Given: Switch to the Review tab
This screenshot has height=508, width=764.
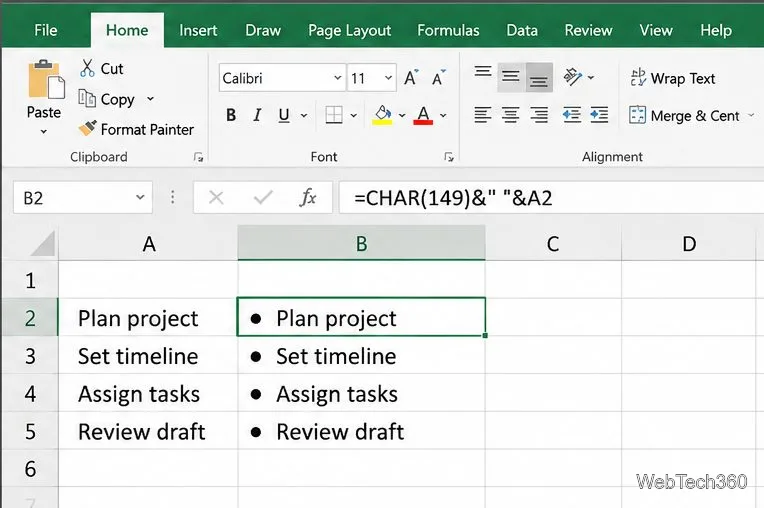Looking at the screenshot, I should pyautogui.click(x=588, y=30).
